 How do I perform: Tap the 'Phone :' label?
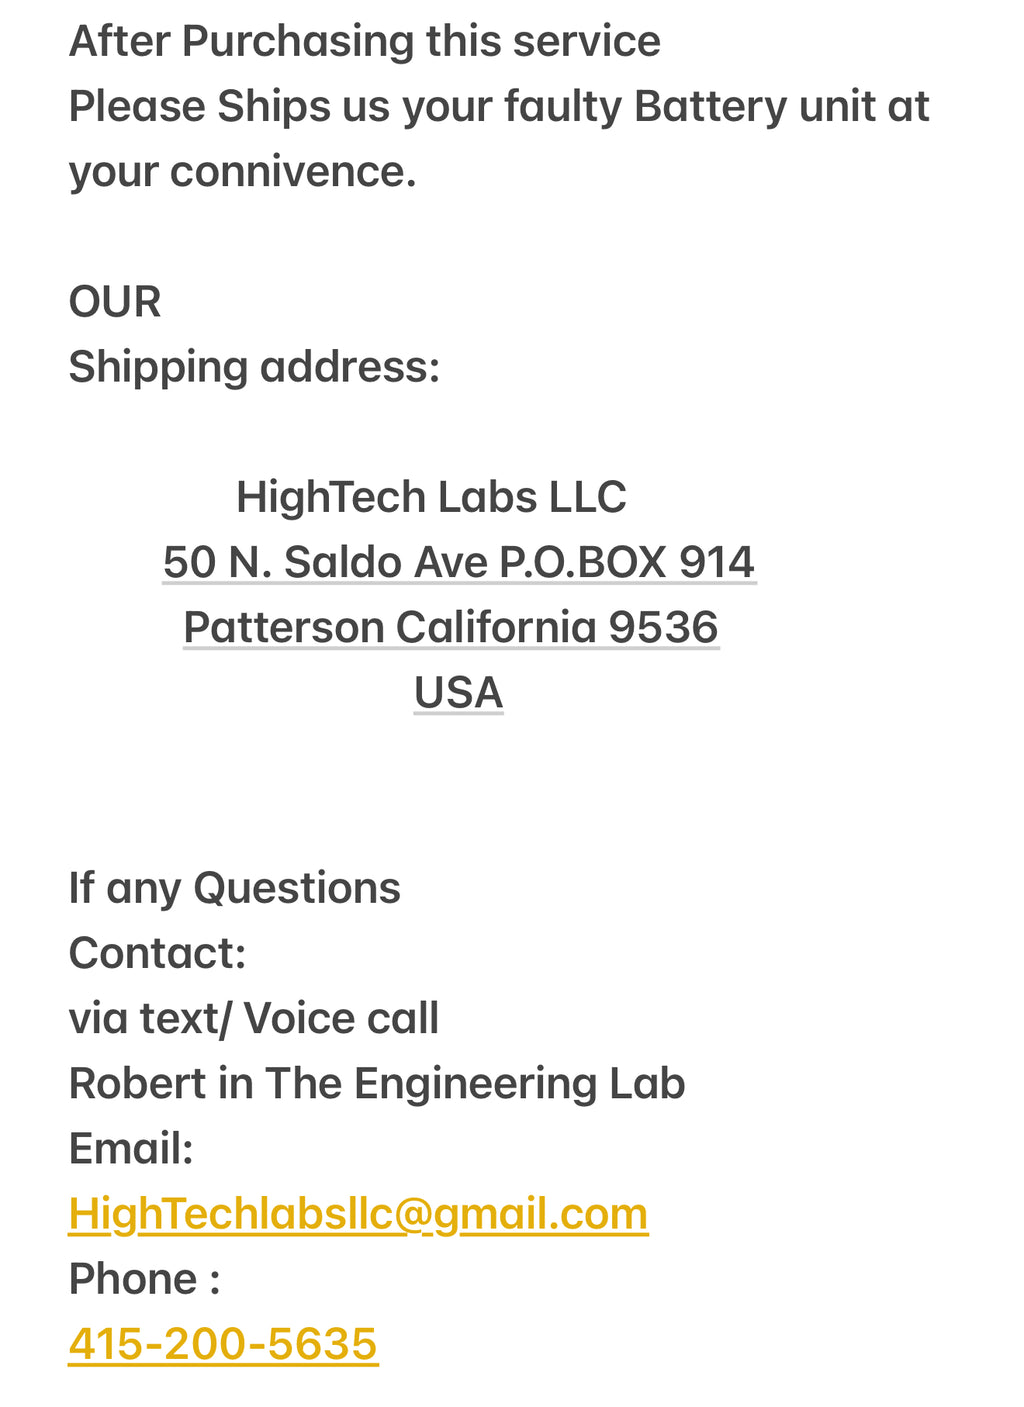coord(144,1279)
